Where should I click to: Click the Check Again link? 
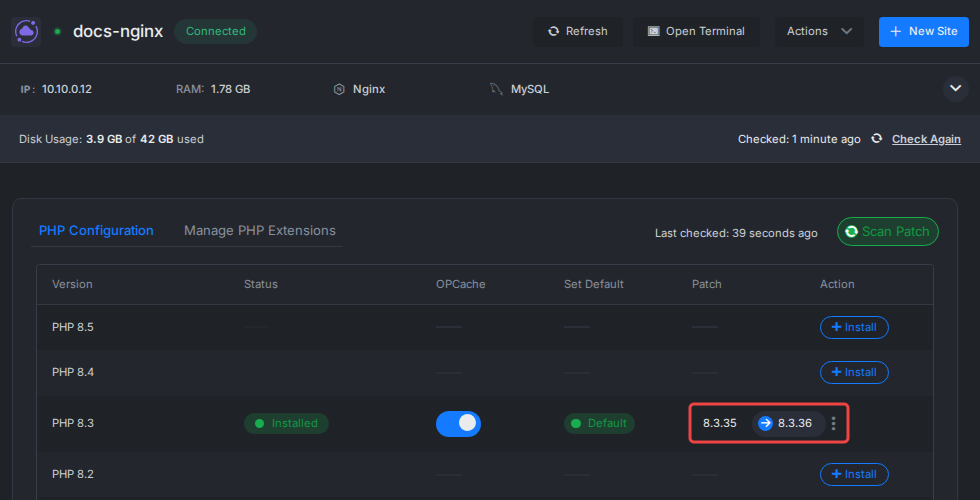coord(926,139)
